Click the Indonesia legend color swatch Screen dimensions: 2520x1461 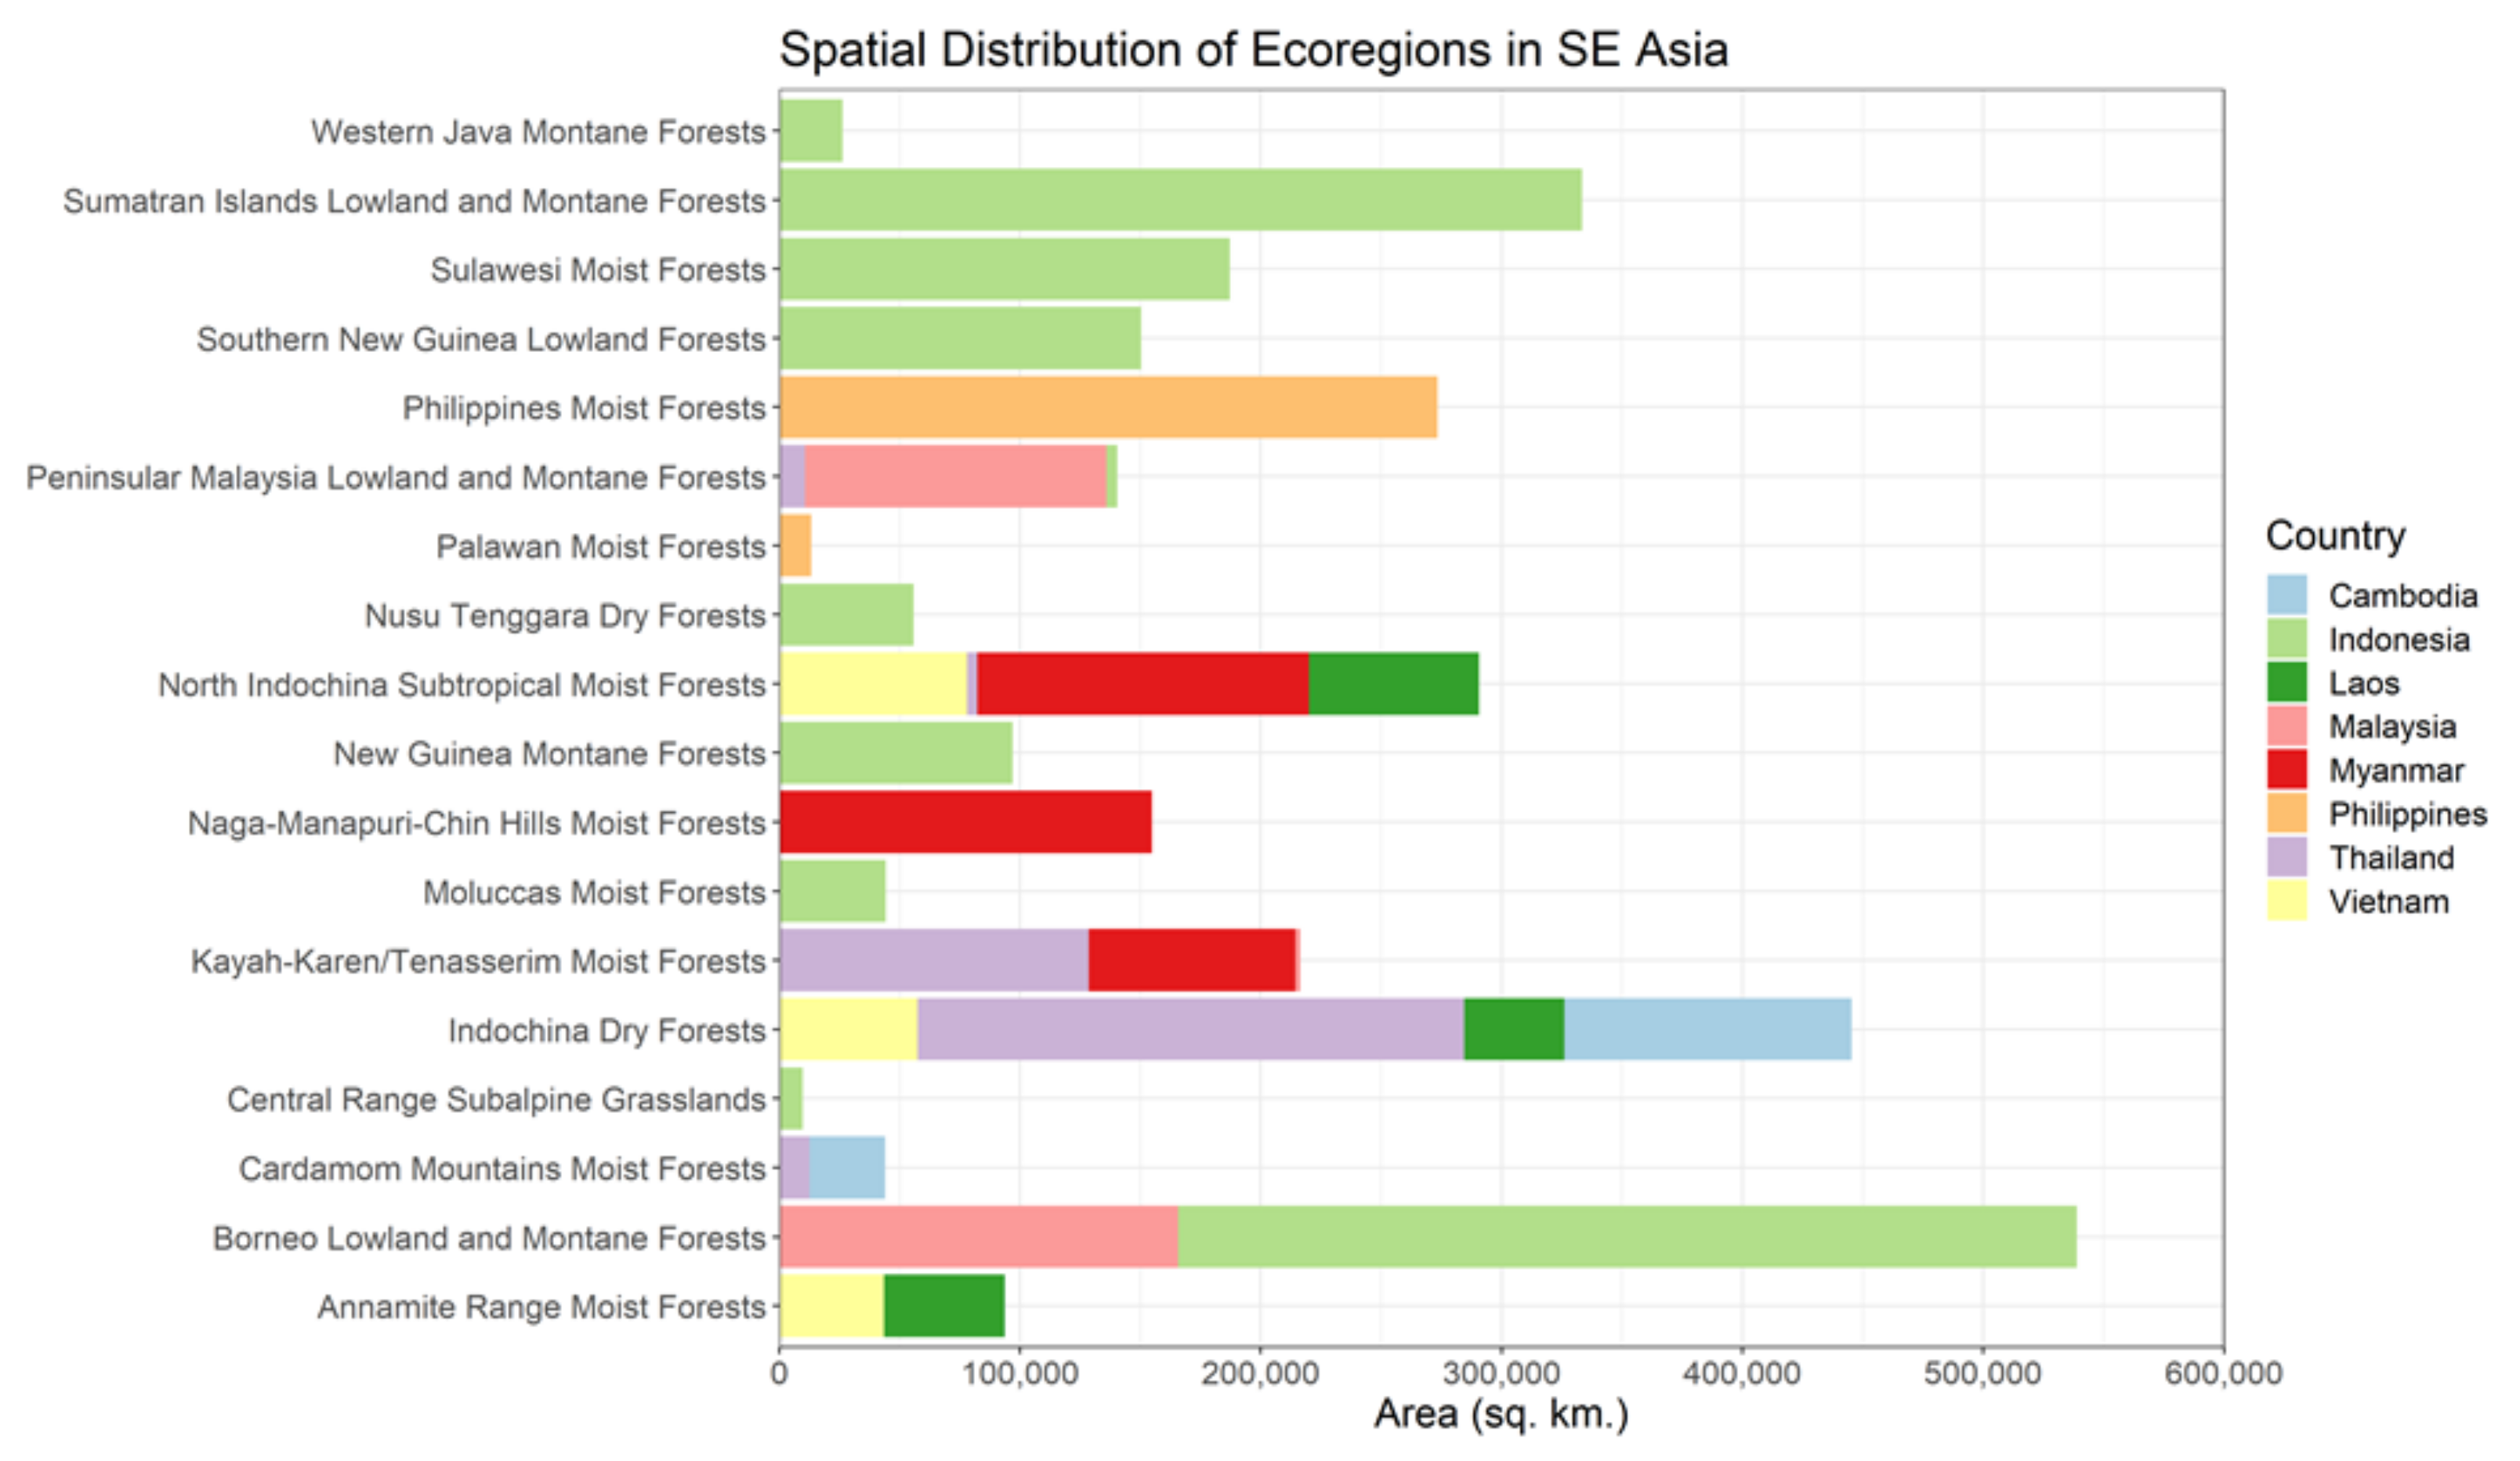pyautogui.click(x=2286, y=638)
